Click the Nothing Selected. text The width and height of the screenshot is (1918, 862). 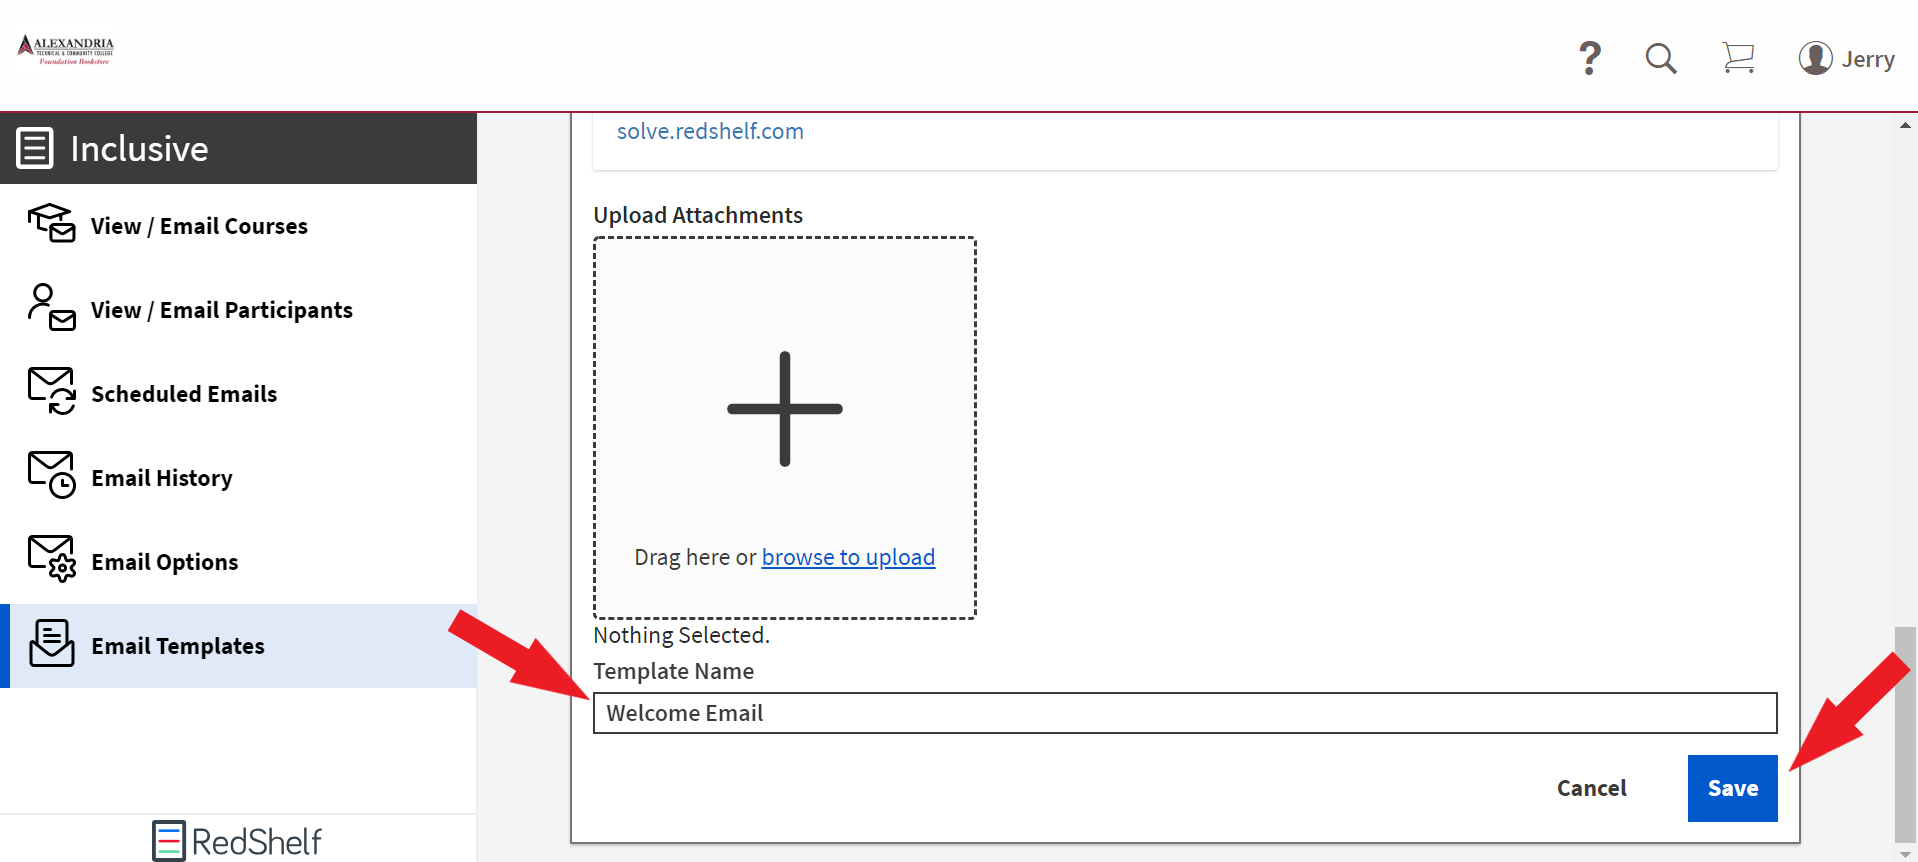pyautogui.click(x=681, y=635)
